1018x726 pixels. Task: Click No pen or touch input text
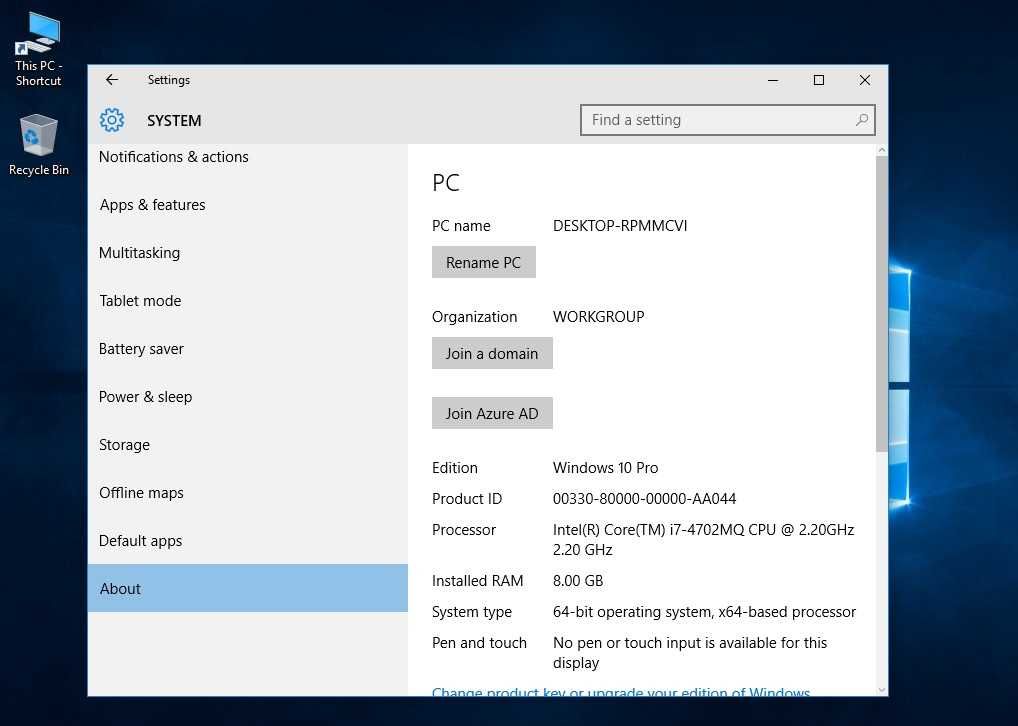click(689, 653)
